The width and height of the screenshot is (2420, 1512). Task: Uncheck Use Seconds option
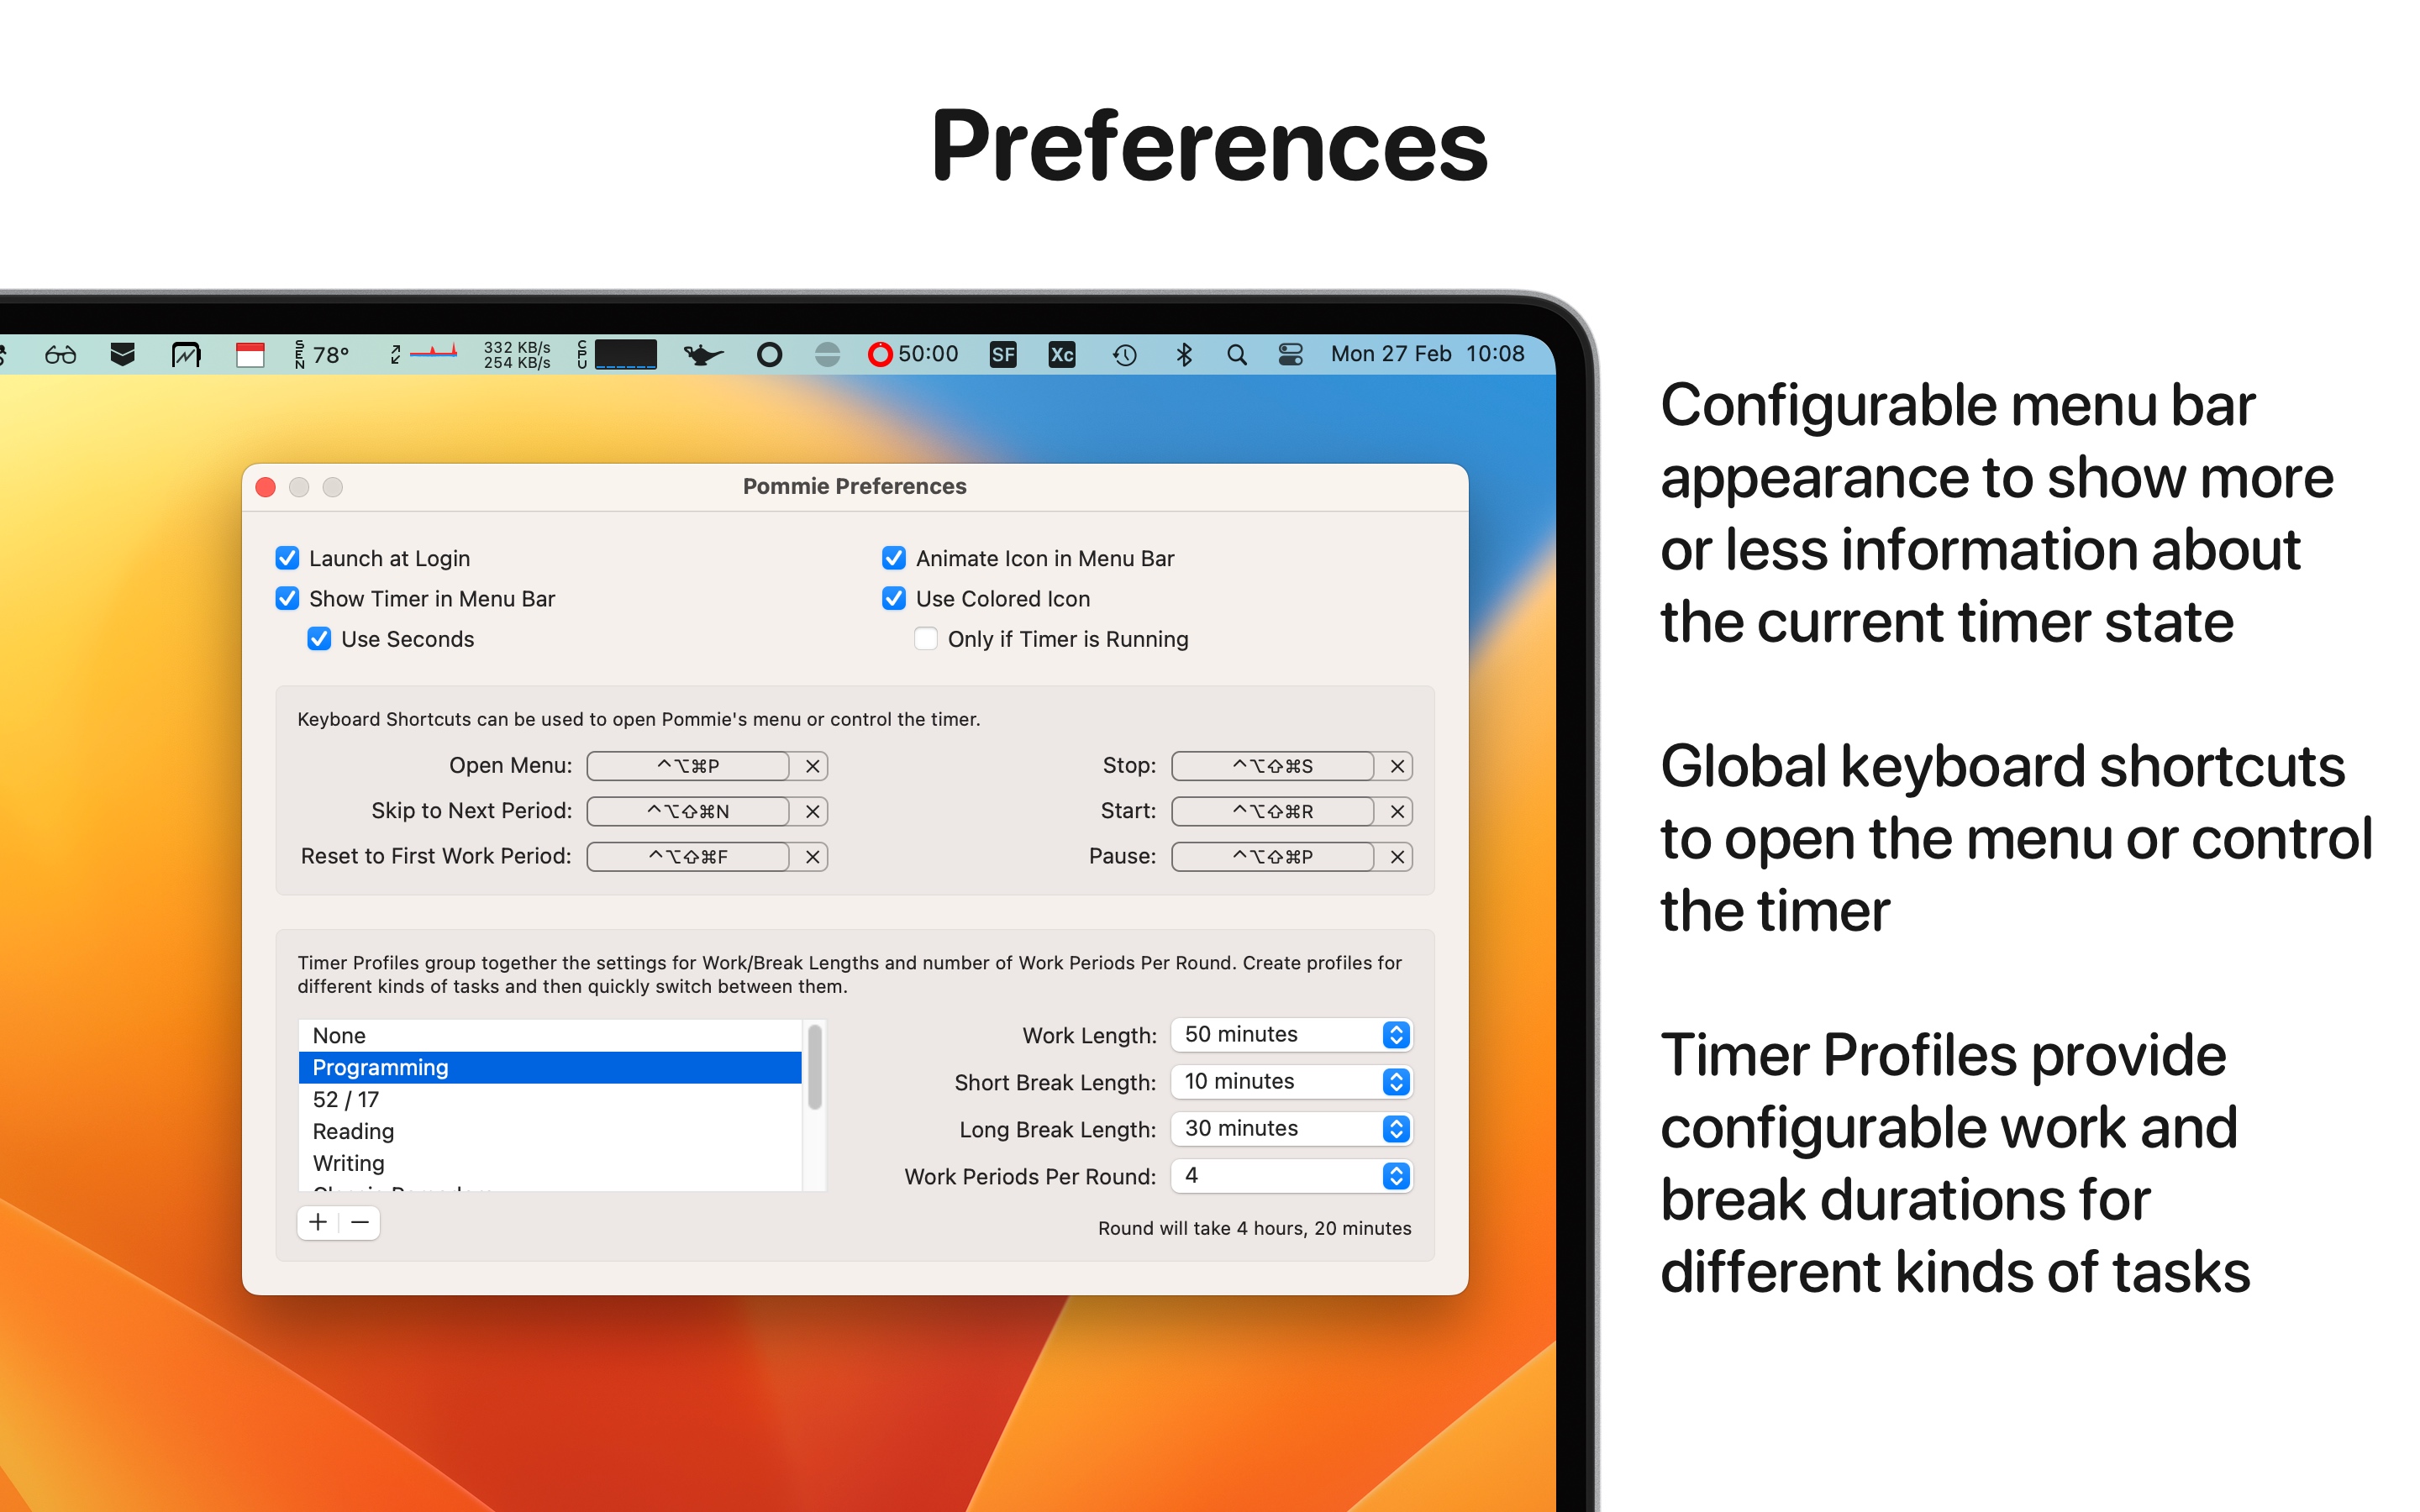pos(319,639)
